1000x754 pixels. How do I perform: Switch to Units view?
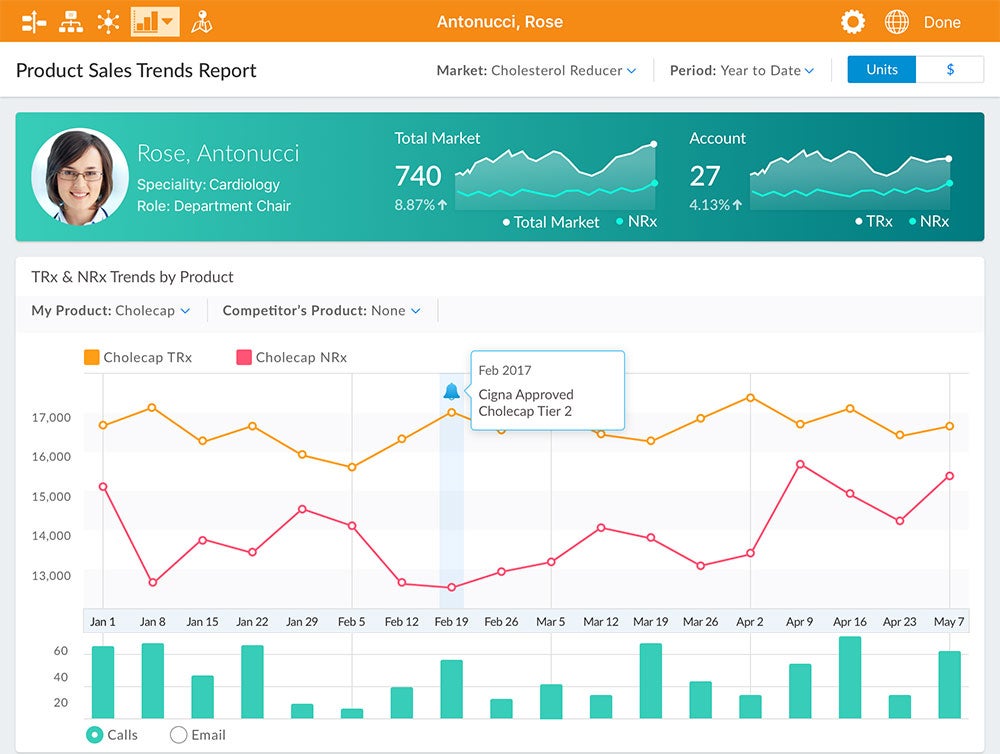881,70
